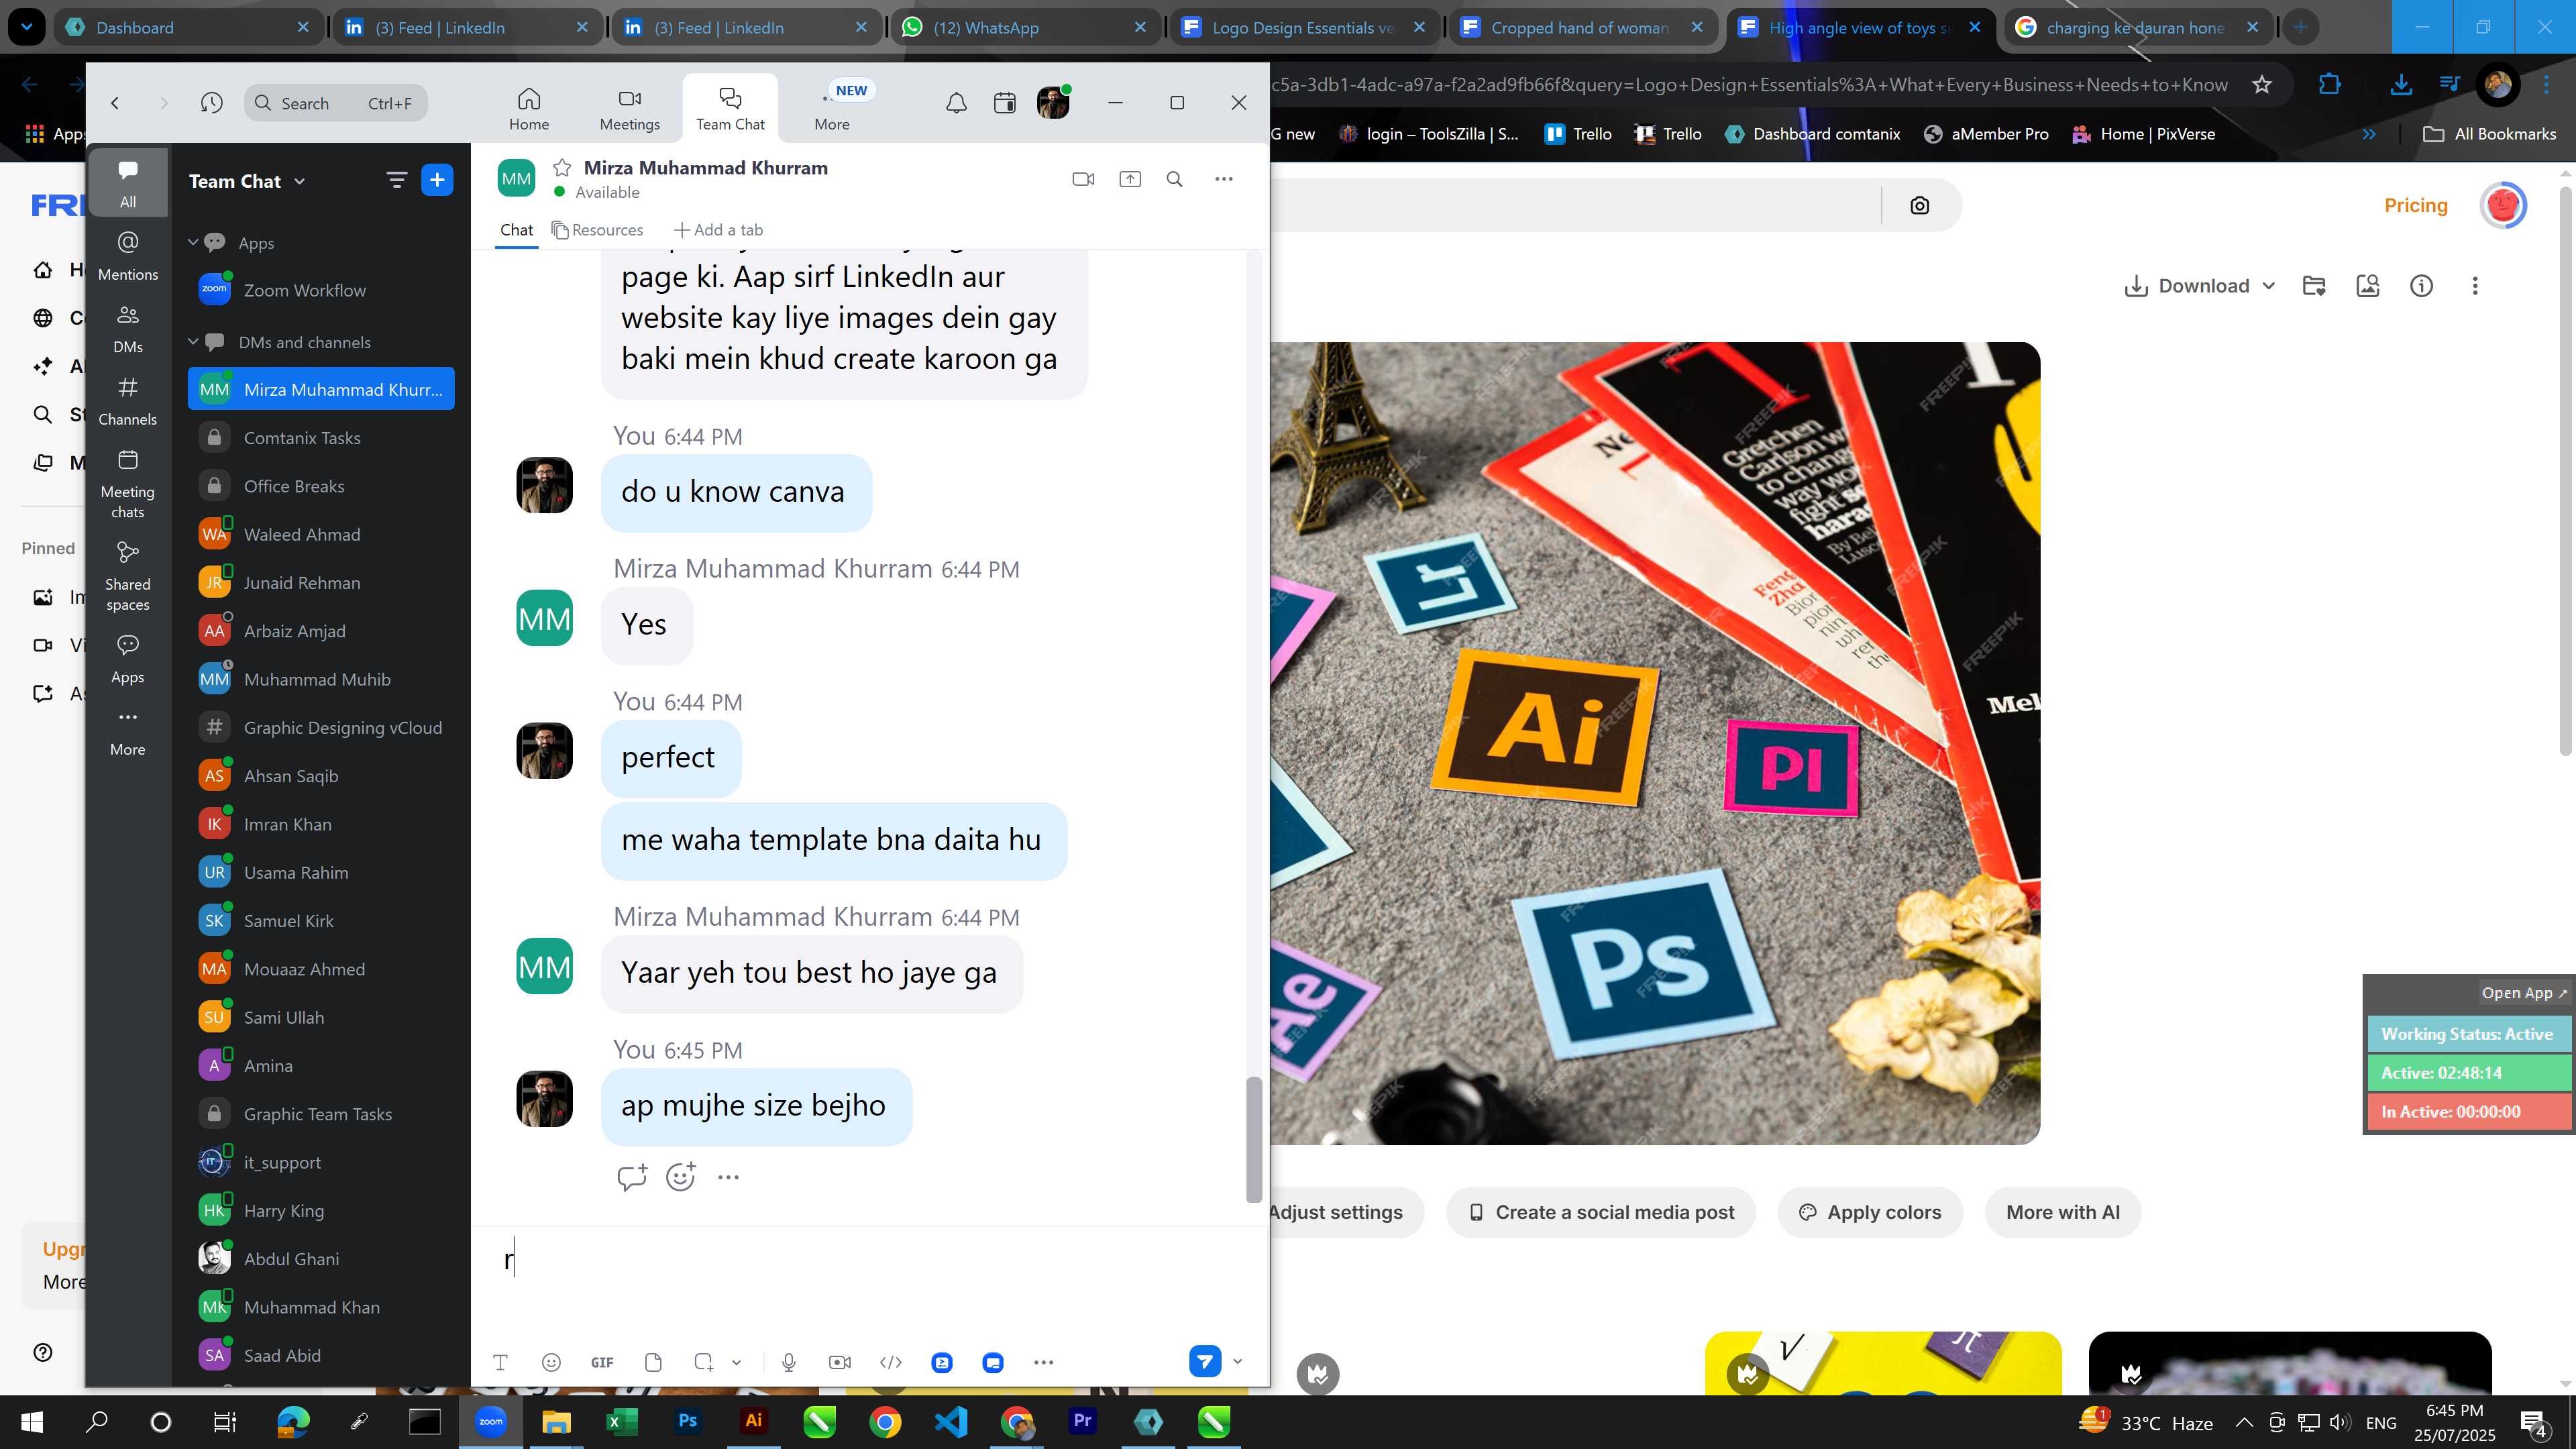
Task: Open composer more options ellipsis
Action: [1044, 1362]
